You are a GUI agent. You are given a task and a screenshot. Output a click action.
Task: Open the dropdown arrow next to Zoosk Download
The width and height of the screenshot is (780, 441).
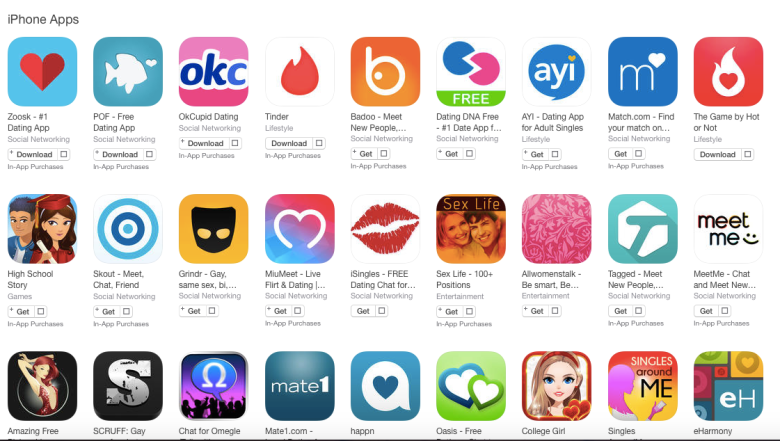tap(63, 154)
